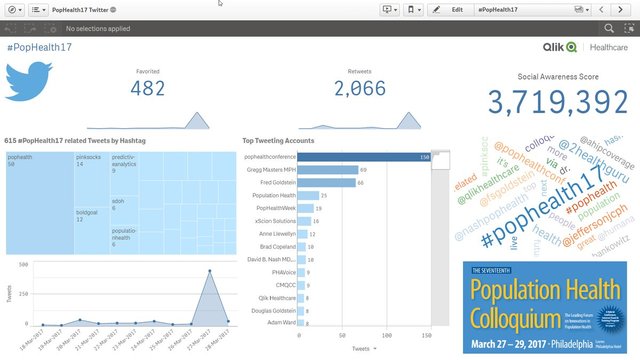Click the Qlik Healthcare account label
The height and width of the screenshot is (360, 640).
point(277,298)
